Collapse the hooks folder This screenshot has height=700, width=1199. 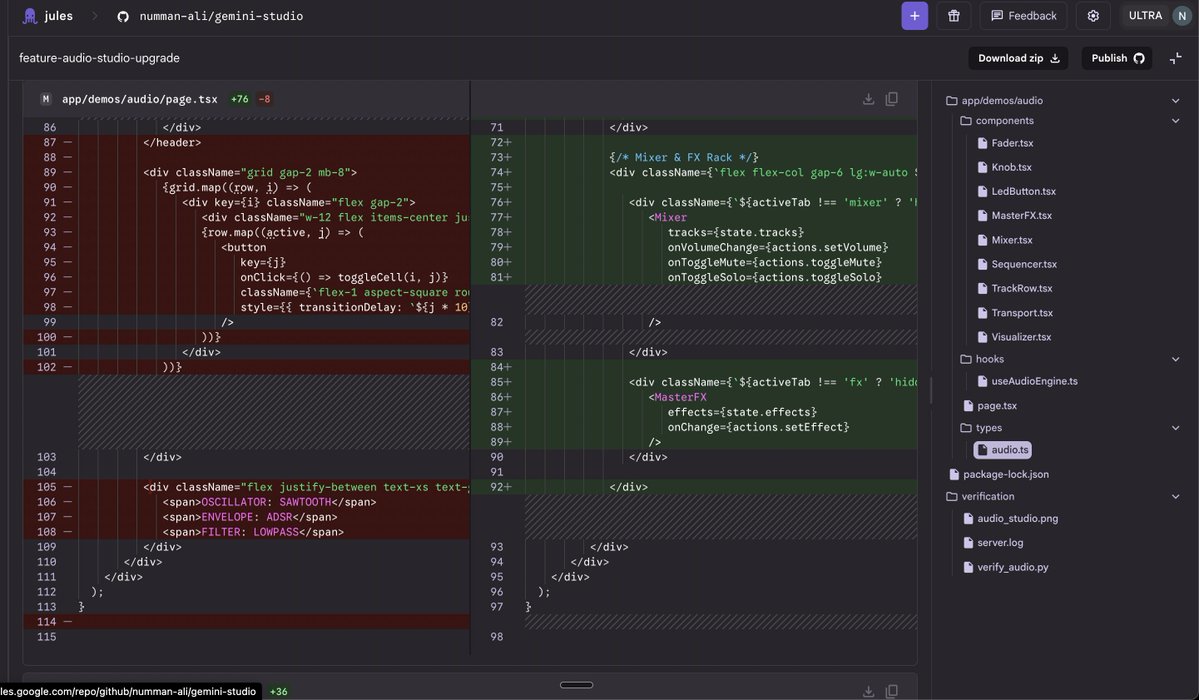click(x=1174, y=357)
